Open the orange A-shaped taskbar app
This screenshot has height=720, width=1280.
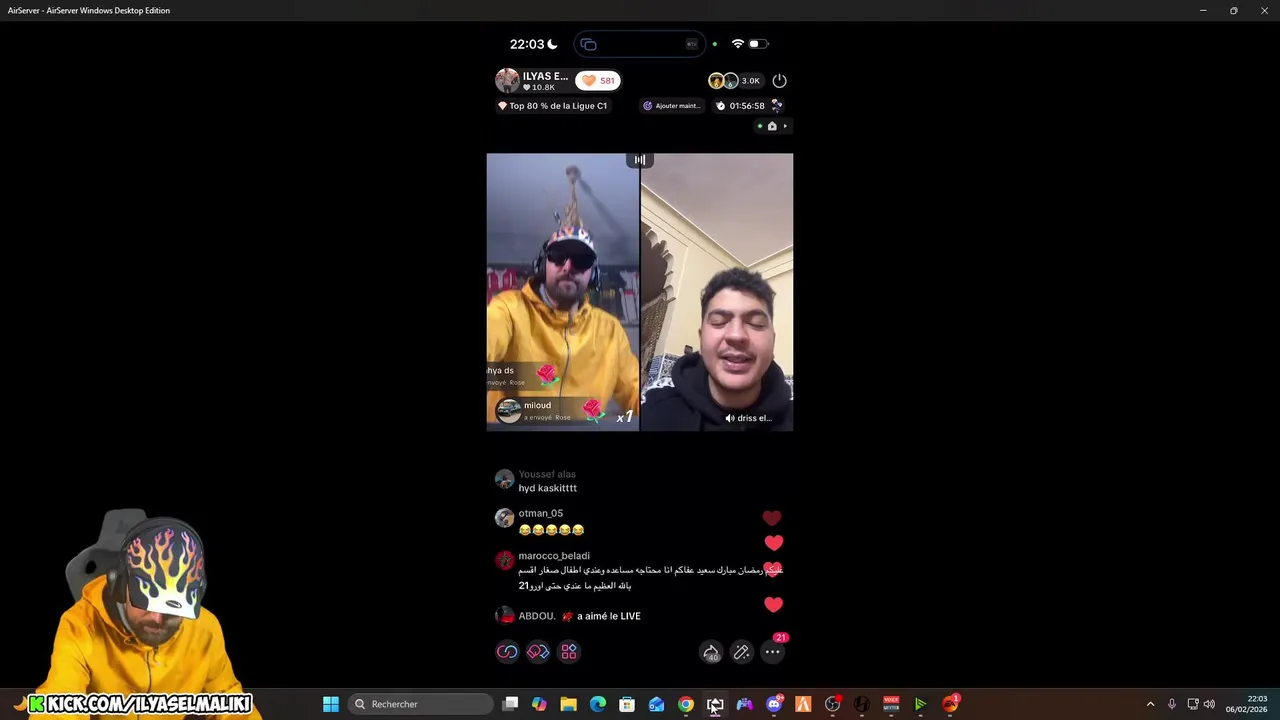tap(803, 704)
